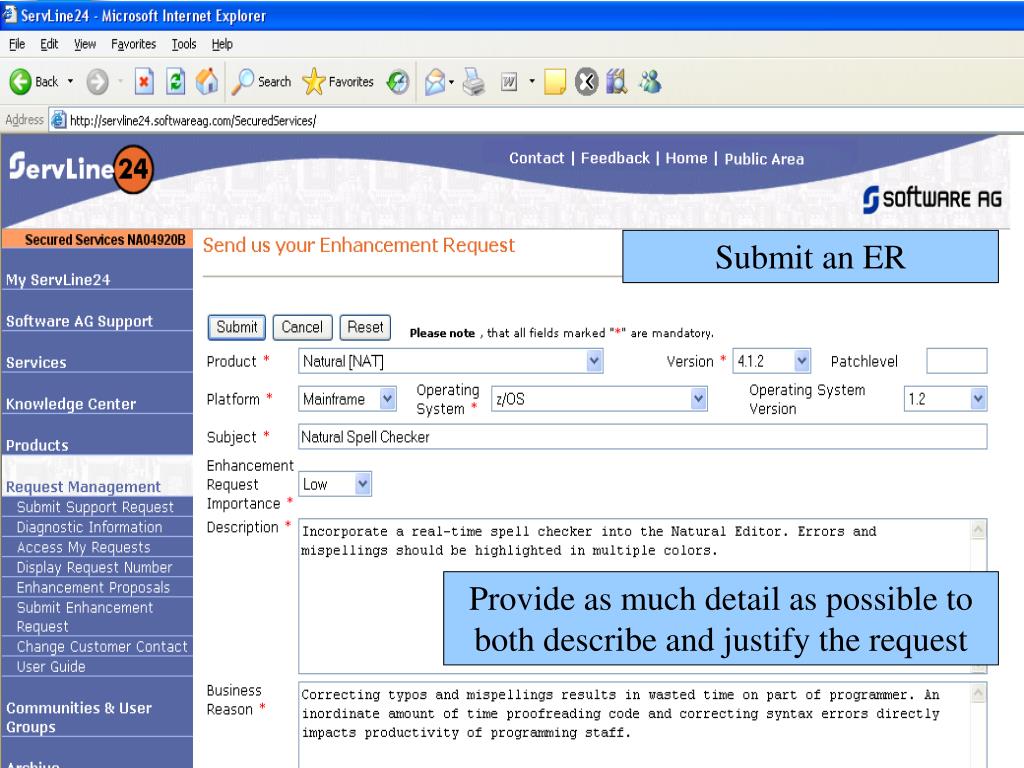Open the Enhancement Proposals link
This screenshot has width=1024, height=768.
click(x=93, y=588)
